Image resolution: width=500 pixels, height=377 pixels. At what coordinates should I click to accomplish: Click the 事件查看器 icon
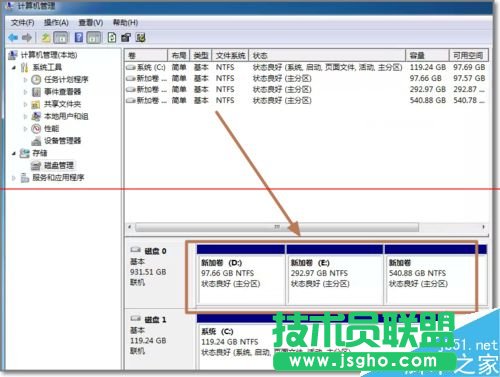(x=36, y=92)
